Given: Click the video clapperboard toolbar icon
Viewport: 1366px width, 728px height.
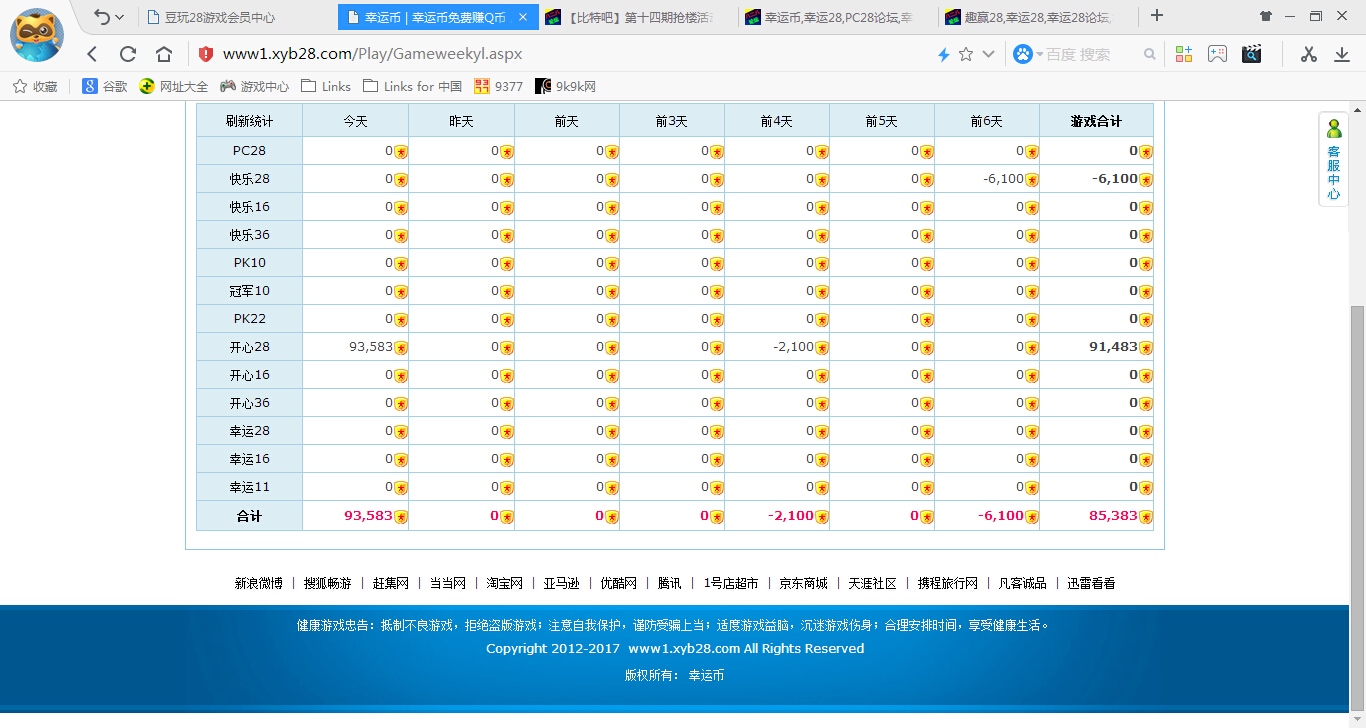Looking at the screenshot, I should coord(1252,54).
